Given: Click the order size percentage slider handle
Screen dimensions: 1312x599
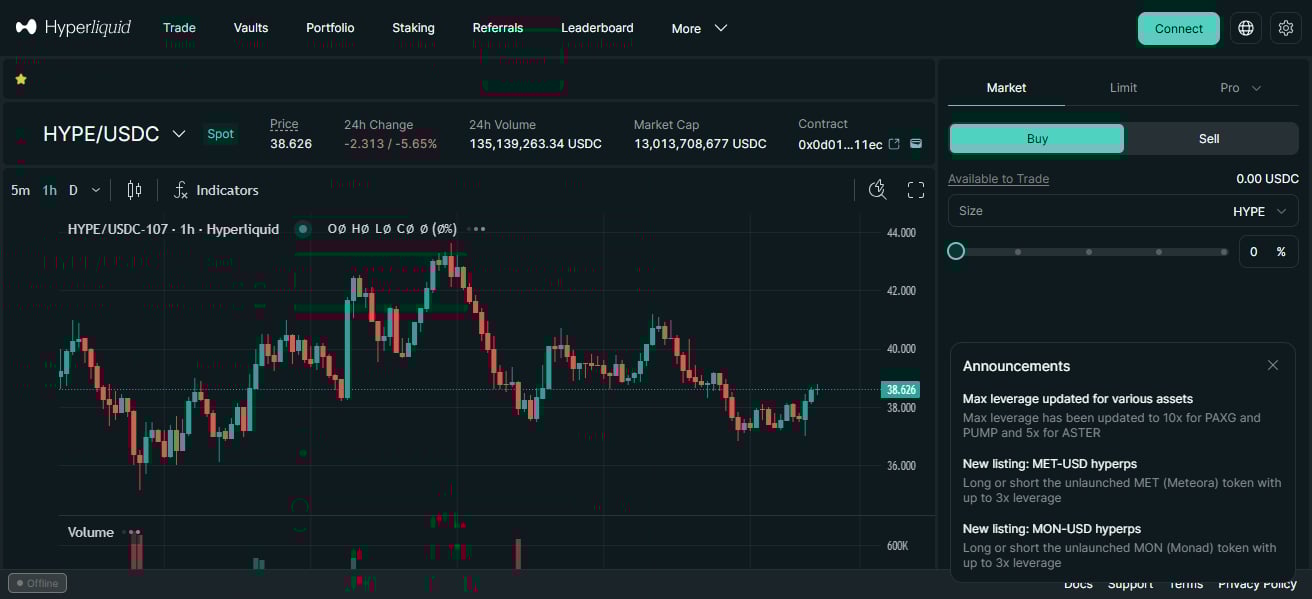Looking at the screenshot, I should [956, 251].
